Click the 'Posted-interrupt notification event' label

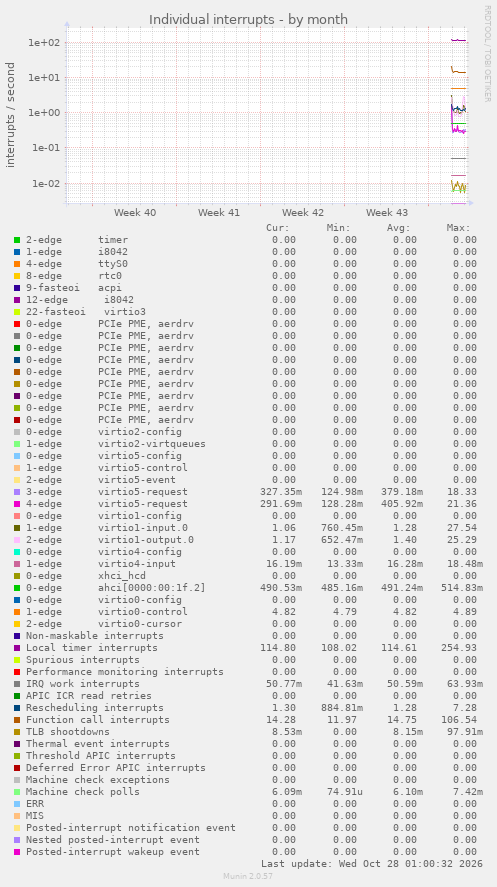click(131, 828)
